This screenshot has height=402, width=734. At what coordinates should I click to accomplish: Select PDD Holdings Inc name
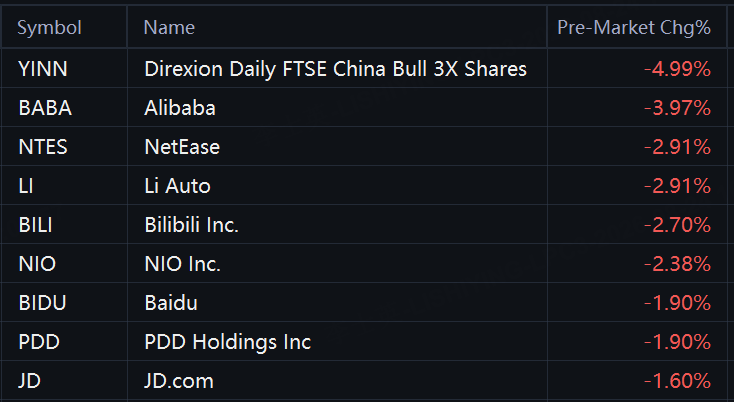(228, 342)
